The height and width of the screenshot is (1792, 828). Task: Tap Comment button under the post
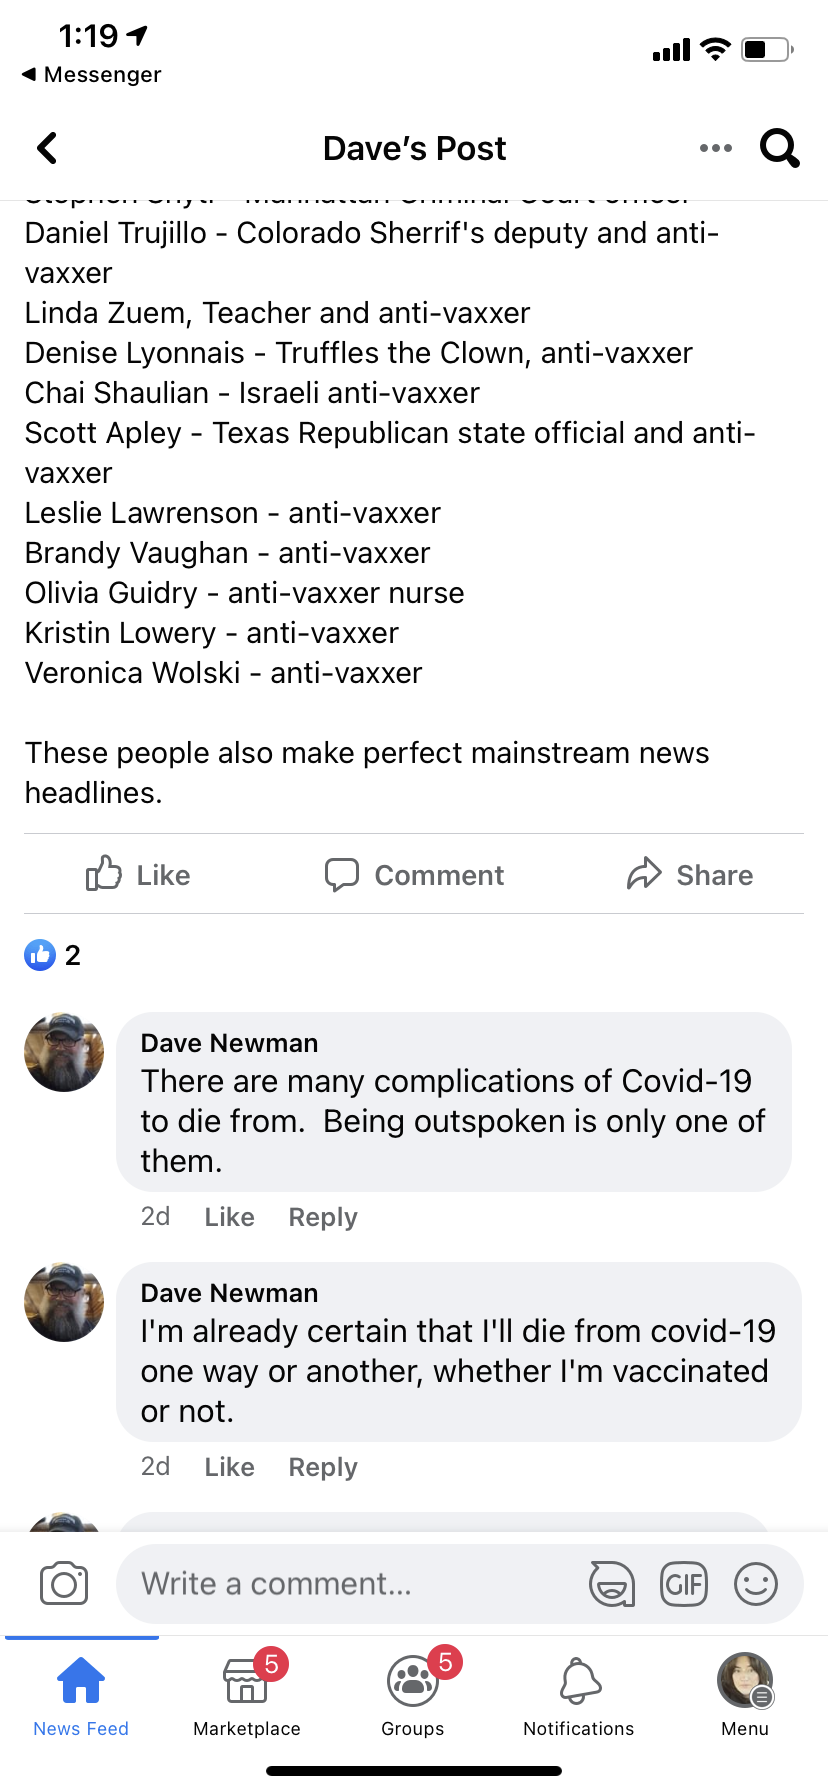tap(414, 874)
